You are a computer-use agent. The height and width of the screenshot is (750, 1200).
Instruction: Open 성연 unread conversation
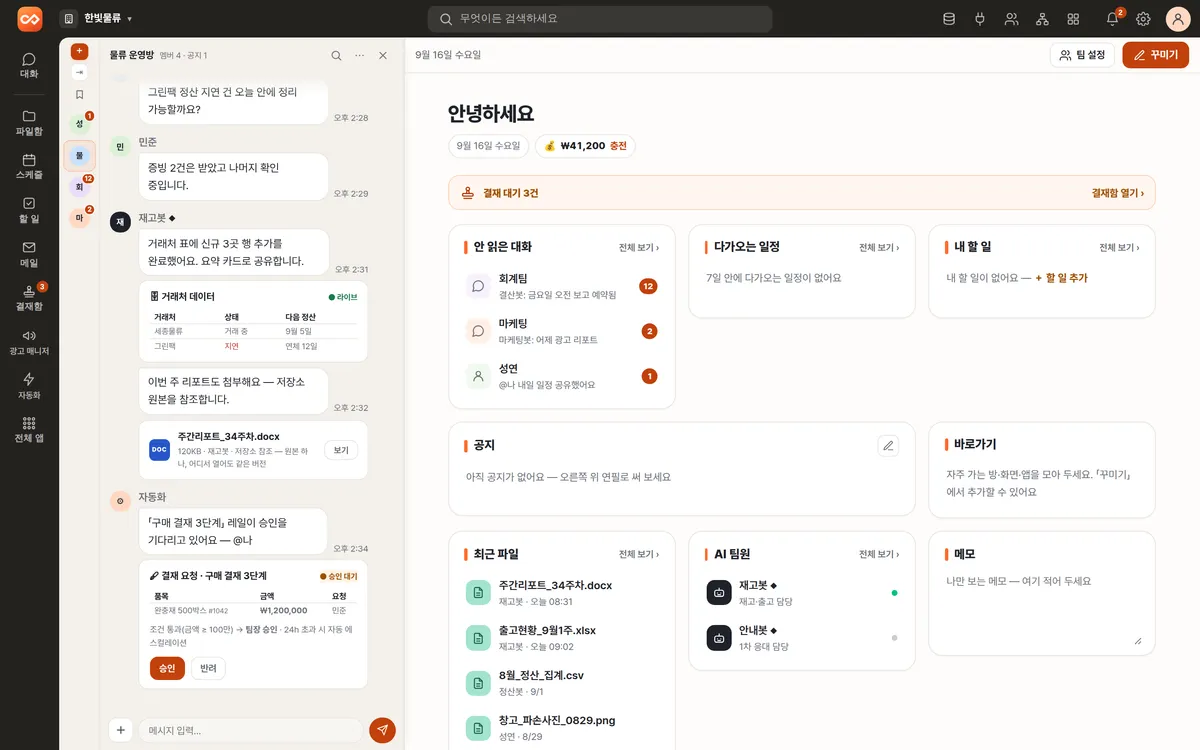[x=562, y=376]
